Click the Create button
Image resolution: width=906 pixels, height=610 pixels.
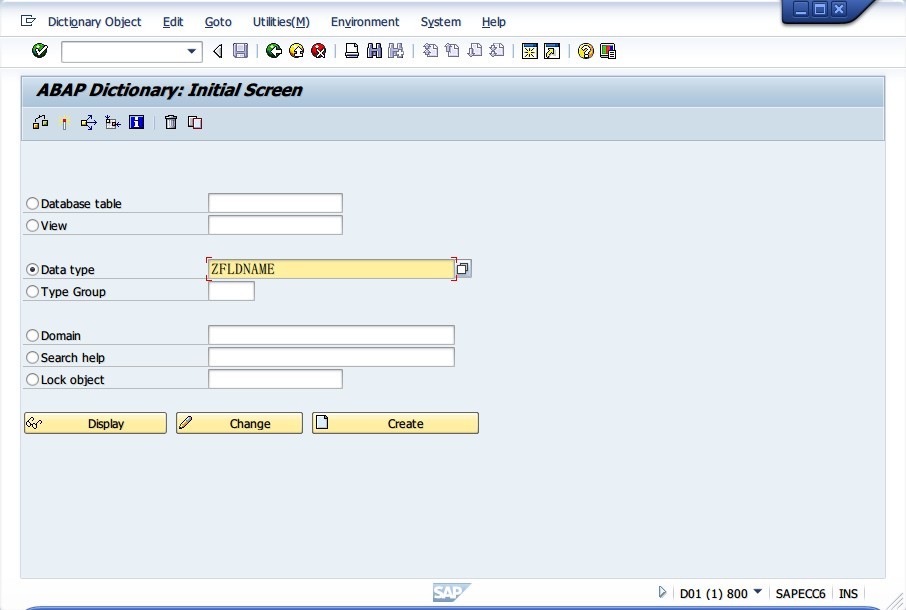click(x=395, y=423)
